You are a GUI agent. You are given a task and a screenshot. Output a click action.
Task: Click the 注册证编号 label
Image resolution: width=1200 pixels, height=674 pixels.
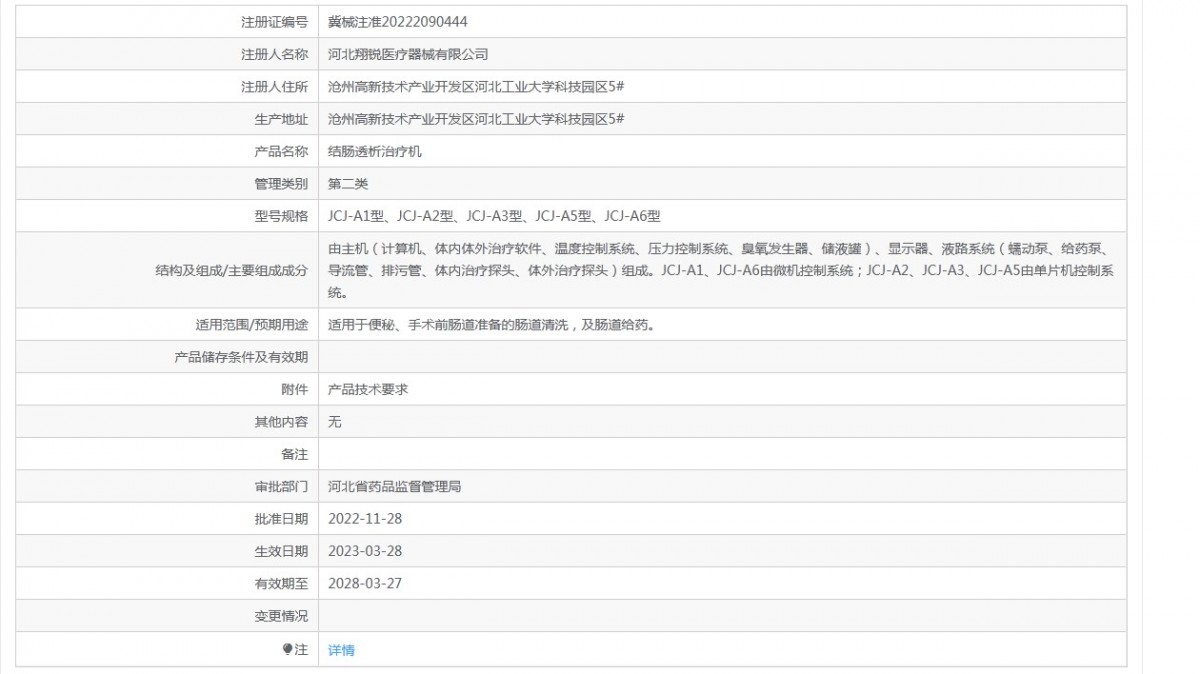coord(275,21)
